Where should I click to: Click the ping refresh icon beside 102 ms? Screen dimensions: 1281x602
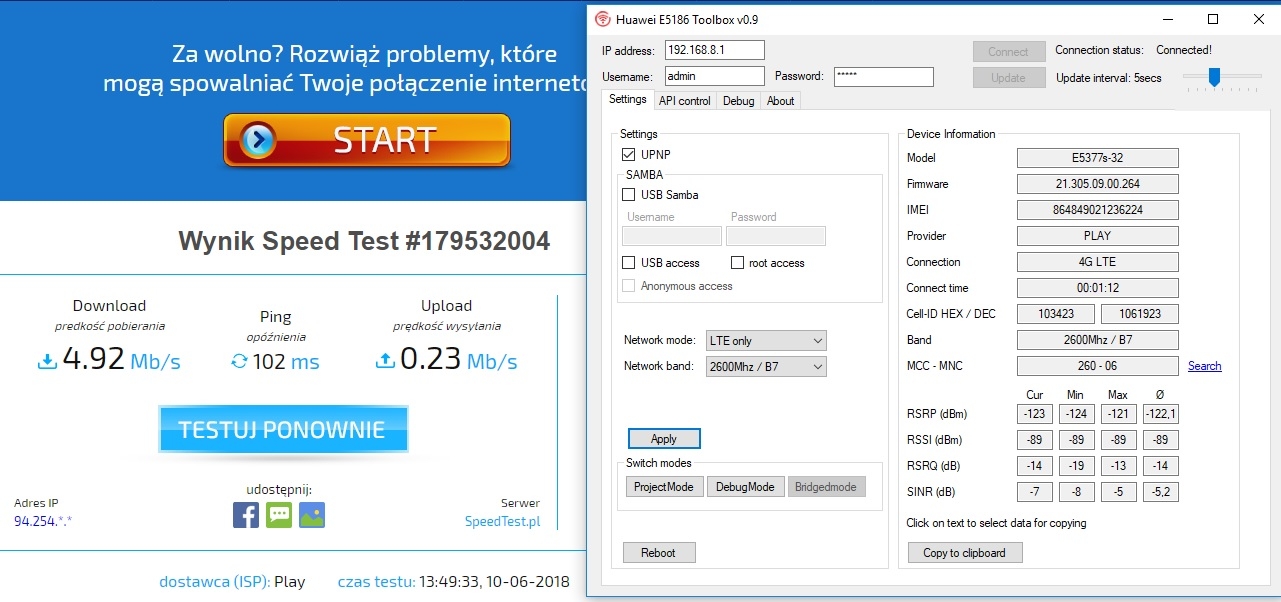coord(239,361)
